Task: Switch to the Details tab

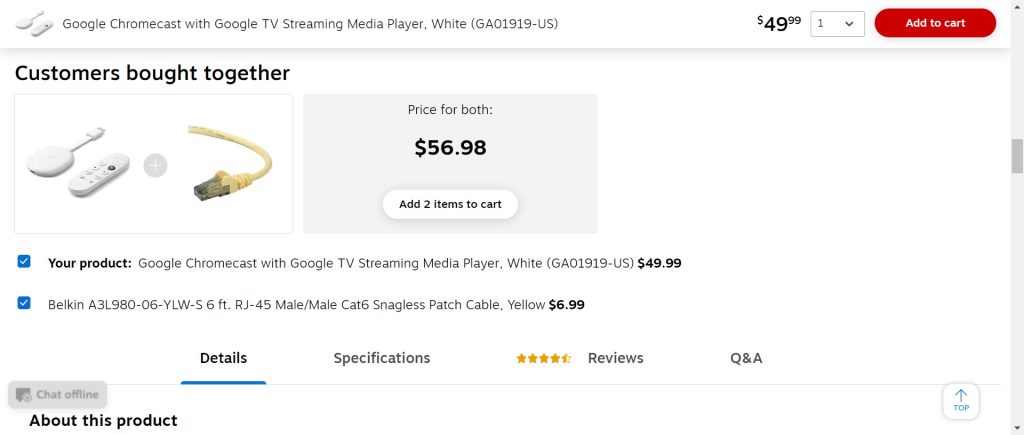Action: pos(223,358)
